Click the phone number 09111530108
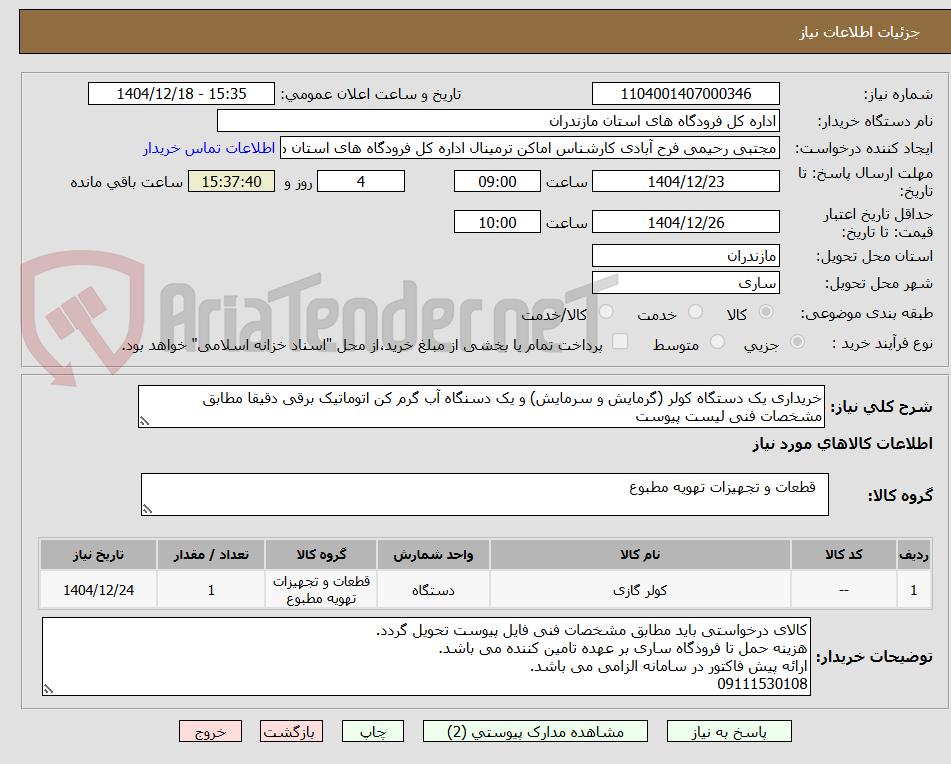This screenshot has width=951, height=764. pos(762,685)
